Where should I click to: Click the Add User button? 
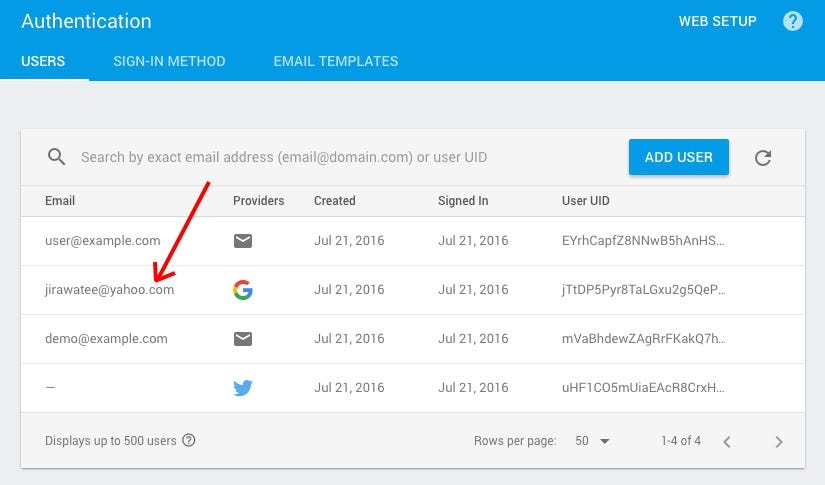pos(678,157)
